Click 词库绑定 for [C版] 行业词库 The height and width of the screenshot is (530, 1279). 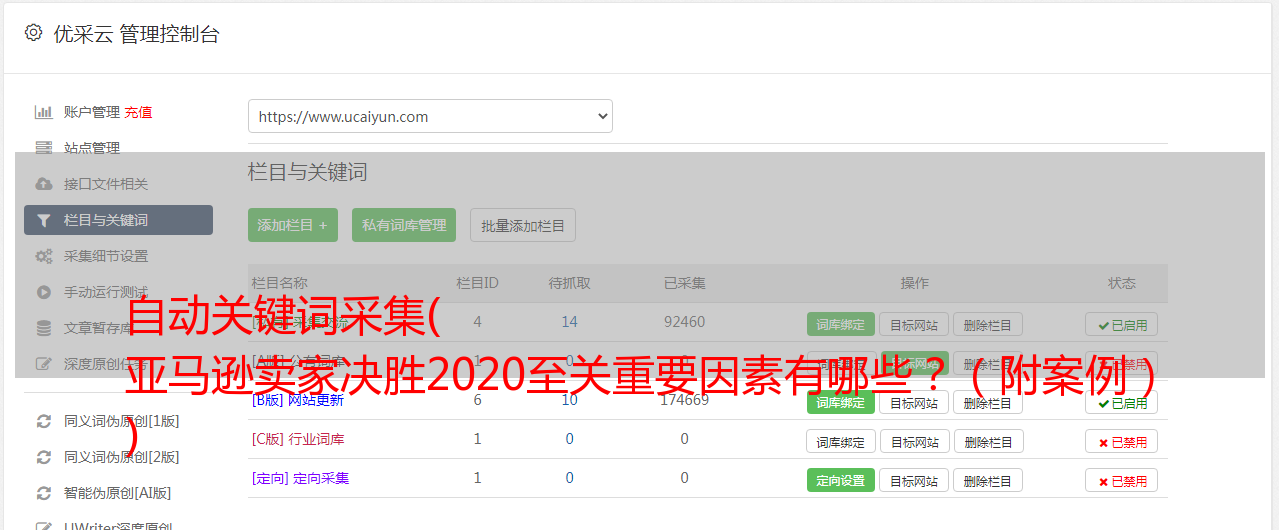coord(841,441)
